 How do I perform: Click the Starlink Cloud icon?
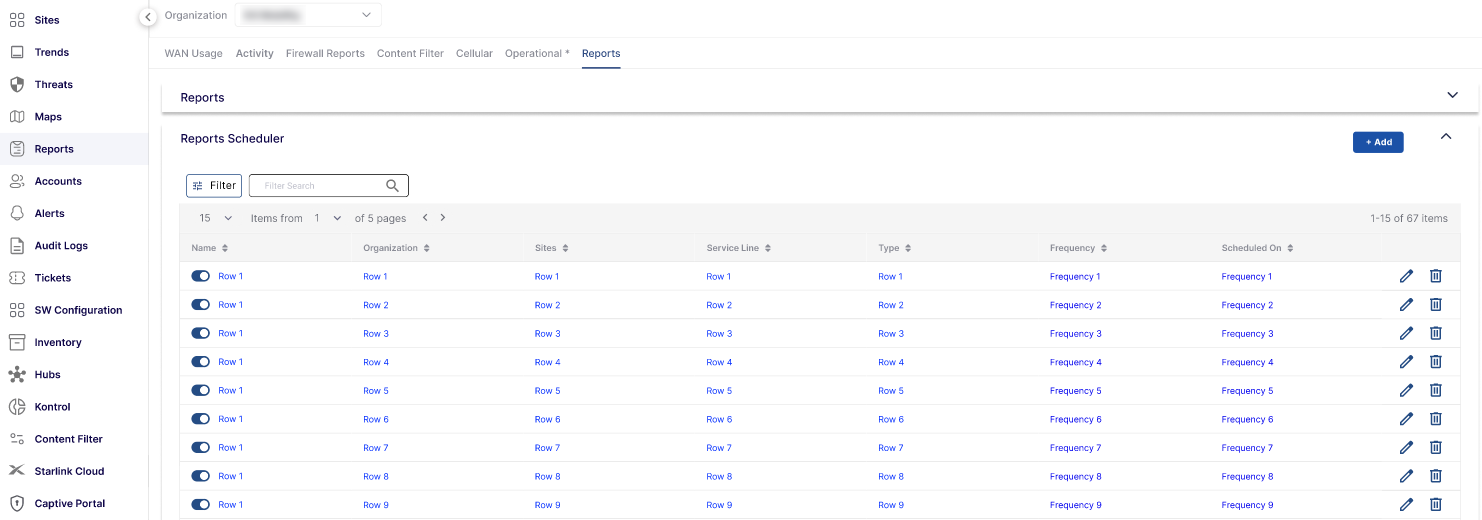click(17, 471)
